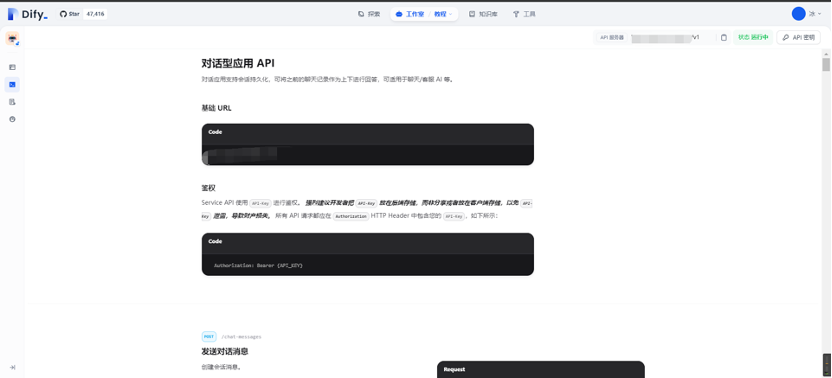Screen dimensions: 832x378
Task: Click the 状态 运行中 status badge
Action: pos(753,38)
